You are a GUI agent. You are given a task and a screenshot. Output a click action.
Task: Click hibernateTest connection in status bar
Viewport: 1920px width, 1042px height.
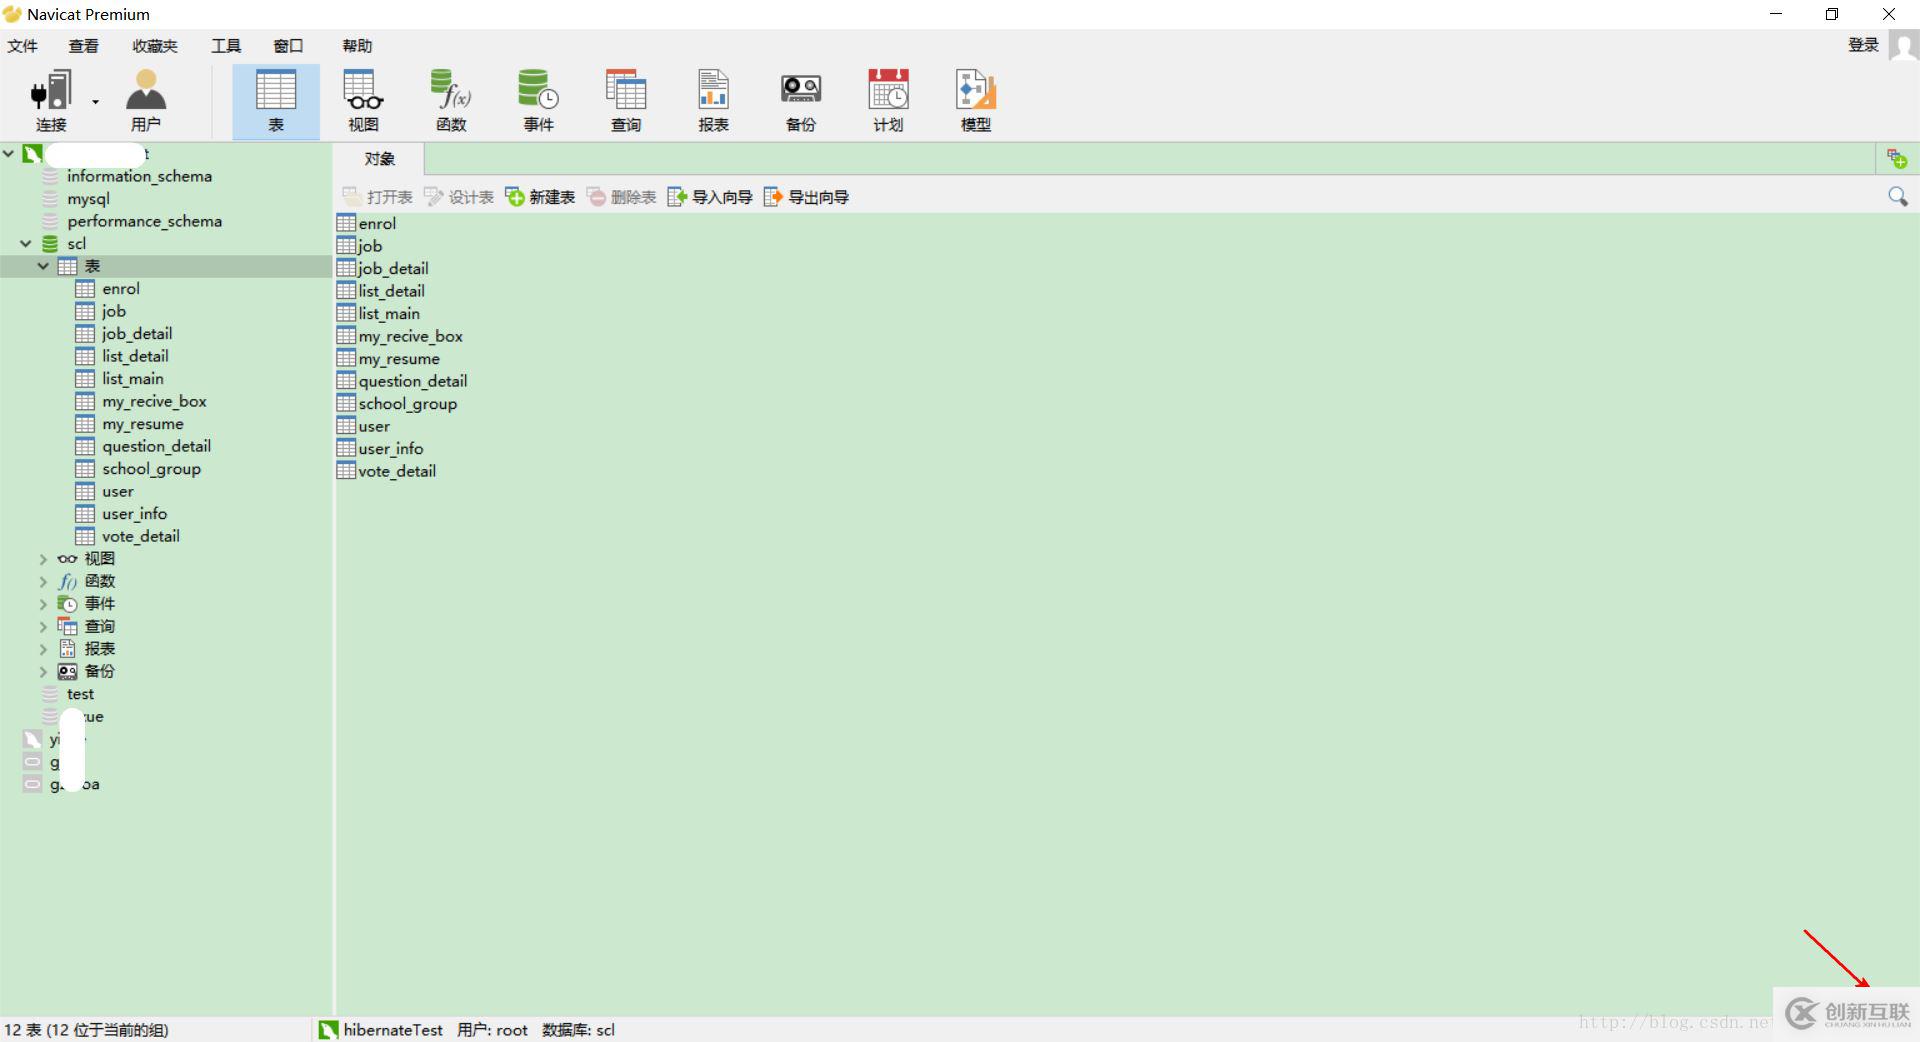click(x=381, y=1030)
